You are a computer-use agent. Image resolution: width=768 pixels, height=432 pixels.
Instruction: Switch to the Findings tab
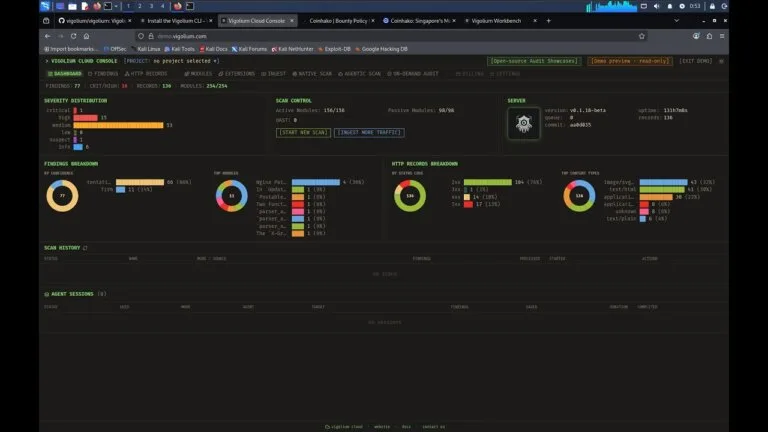point(103,74)
